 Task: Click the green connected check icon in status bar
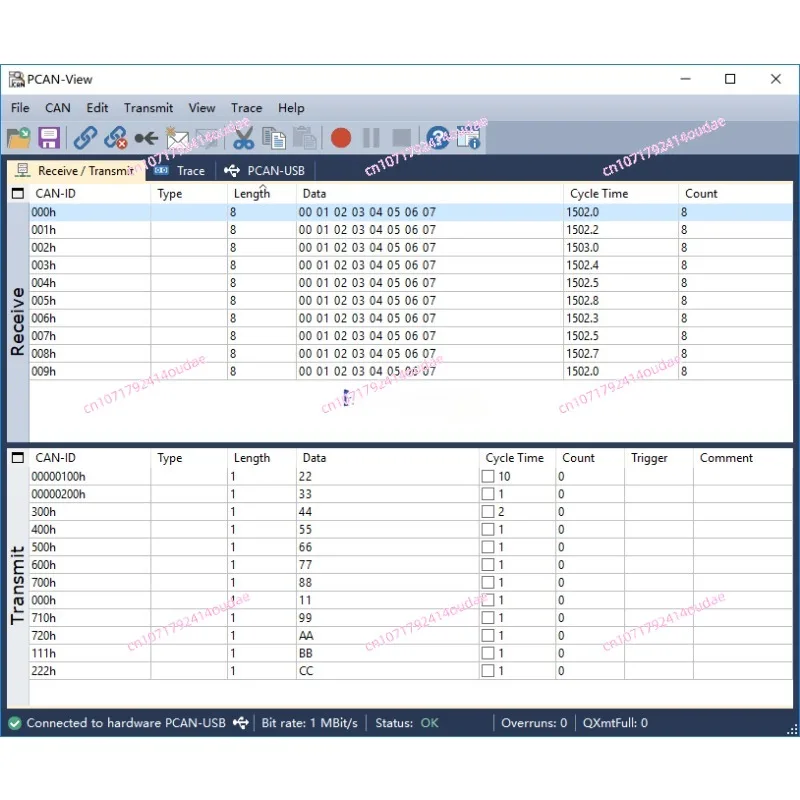pyautogui.click(x=15, y=723)
